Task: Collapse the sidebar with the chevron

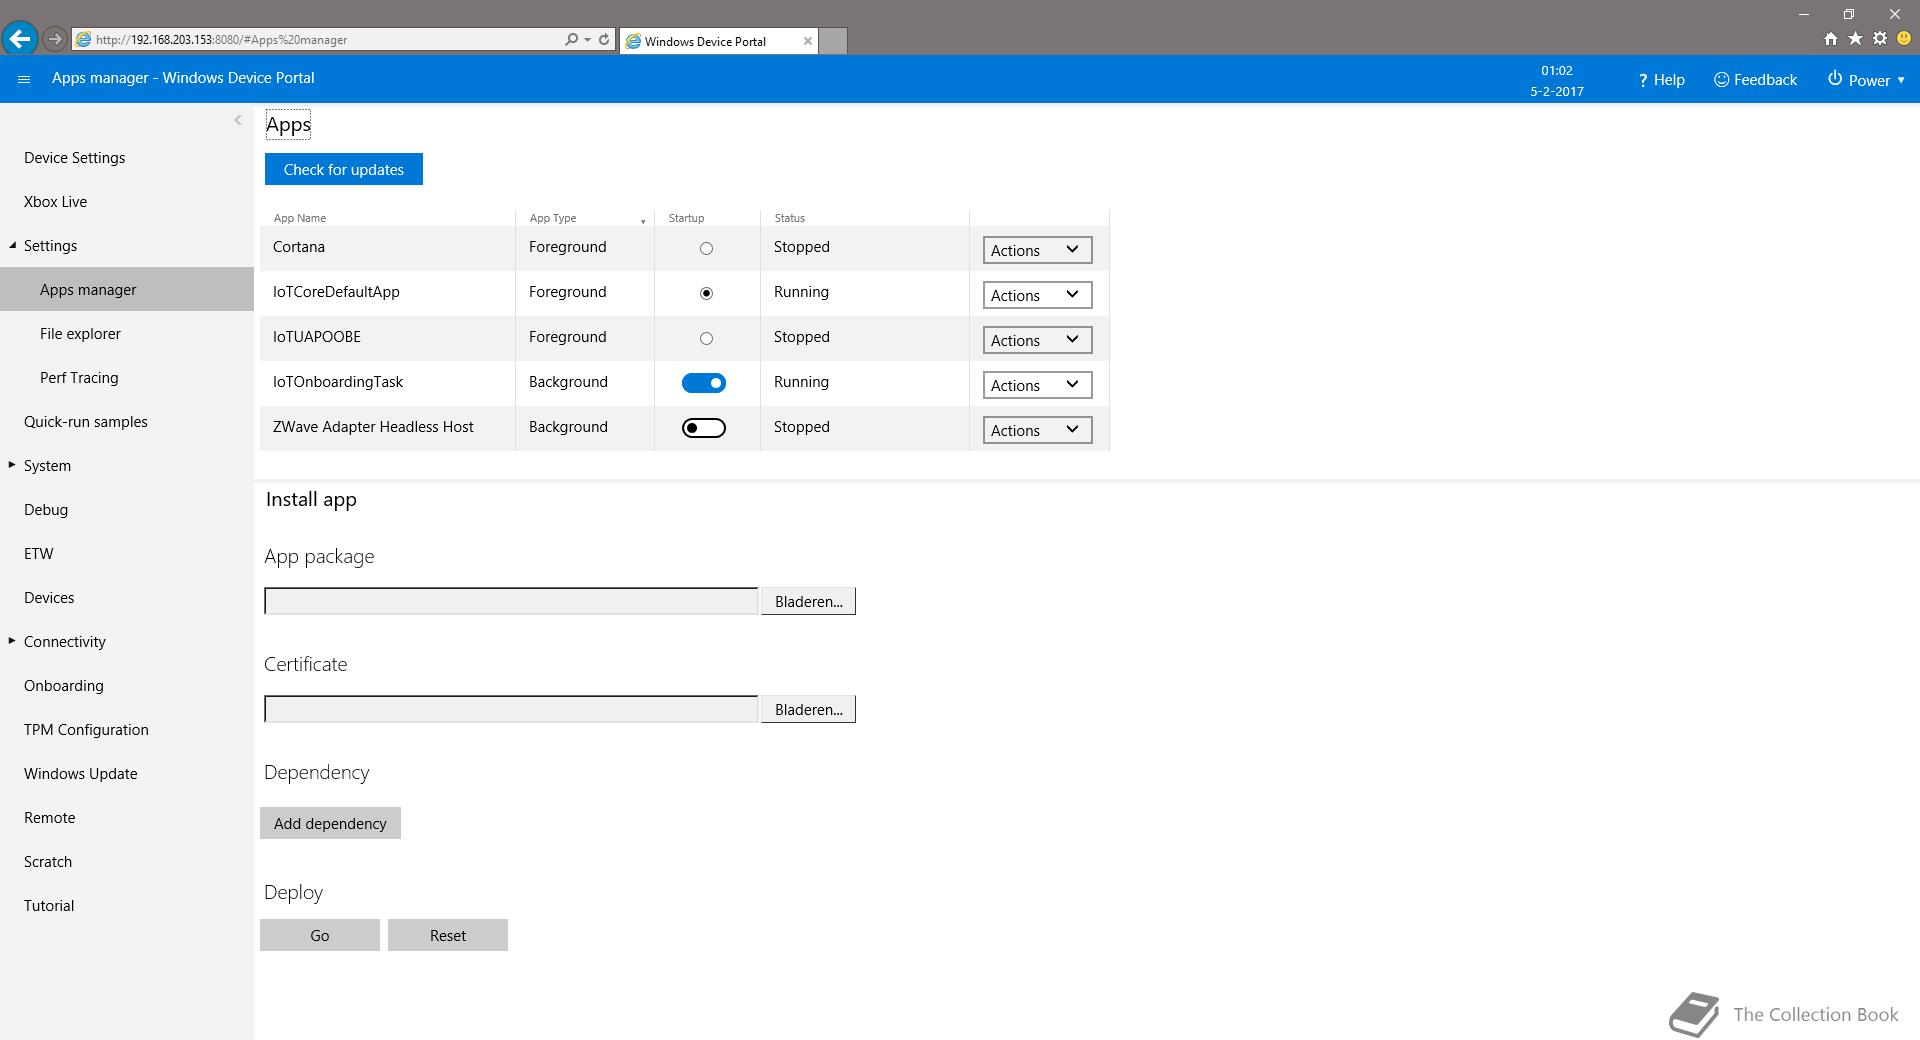Action: [x=237, y=120]
